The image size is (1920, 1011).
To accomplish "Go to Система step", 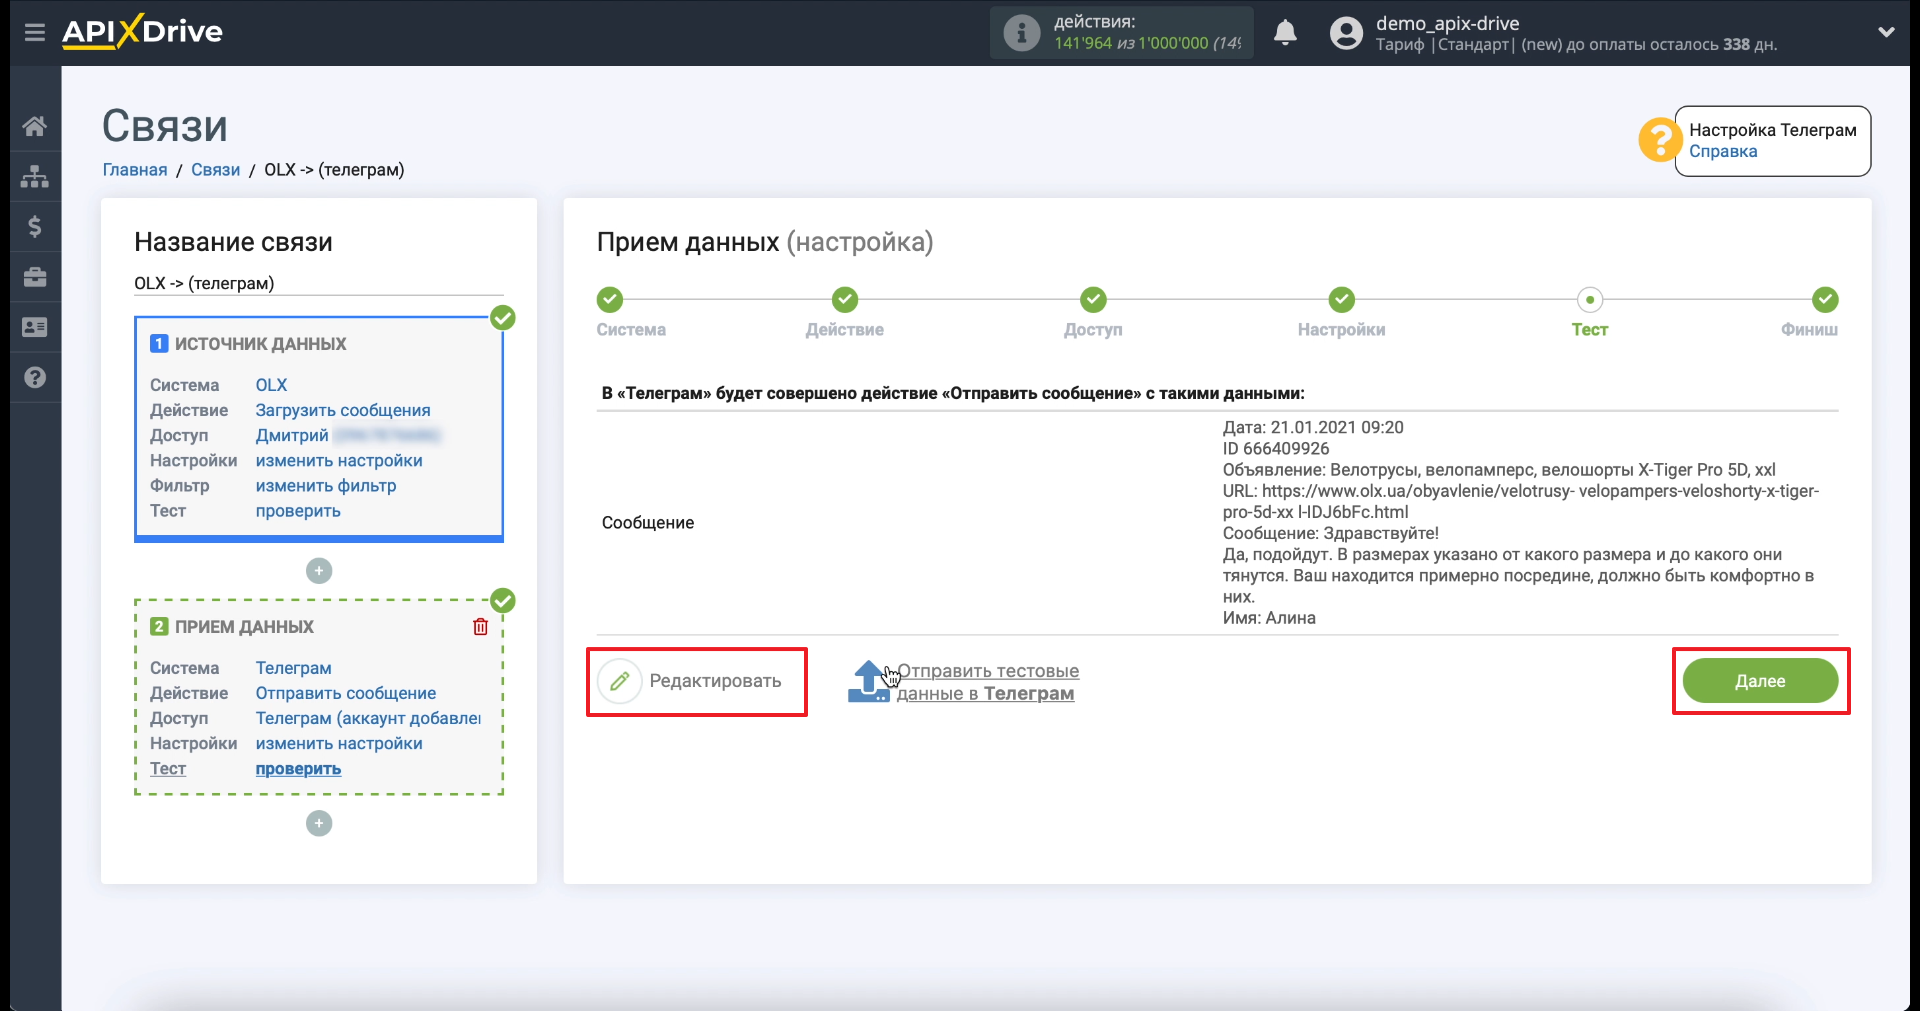I will click(x=610, y=300).
